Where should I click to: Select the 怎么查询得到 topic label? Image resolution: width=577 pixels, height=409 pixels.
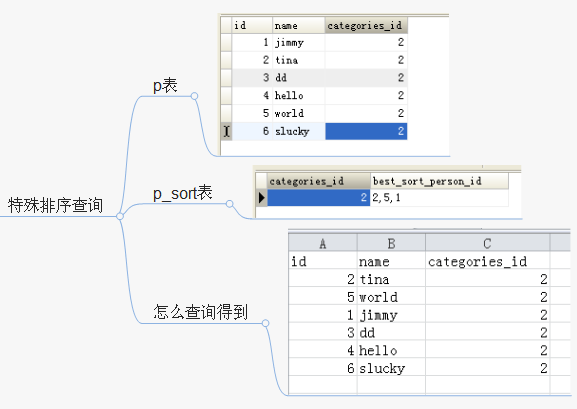click(x=201, y=312)
